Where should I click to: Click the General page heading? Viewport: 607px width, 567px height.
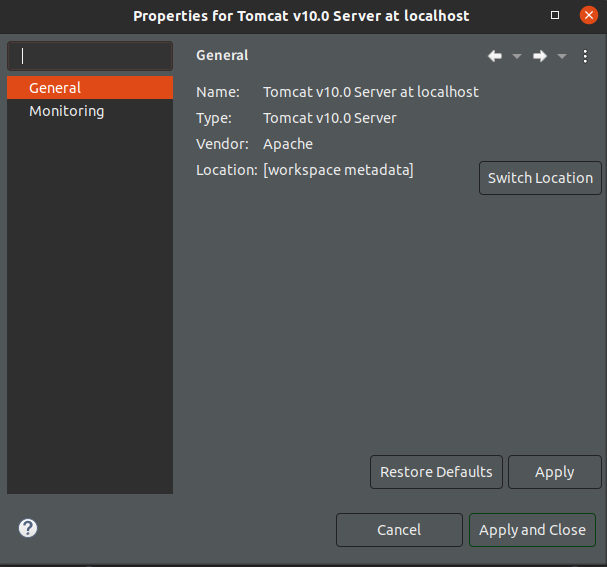(x=222, y=56)
